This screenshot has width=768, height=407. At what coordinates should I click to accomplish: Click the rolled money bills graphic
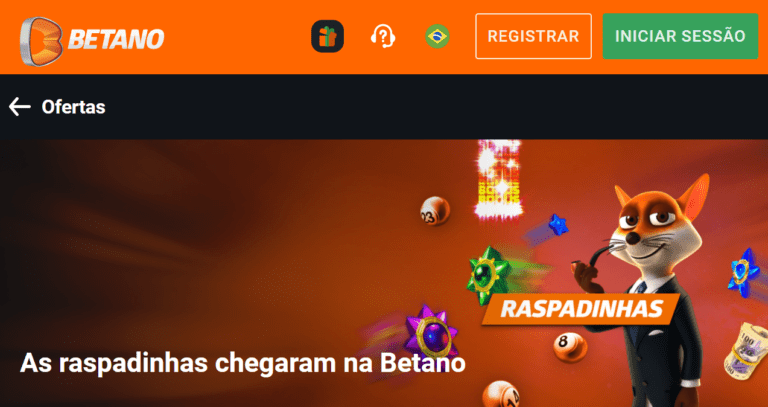tap(746, 351)
